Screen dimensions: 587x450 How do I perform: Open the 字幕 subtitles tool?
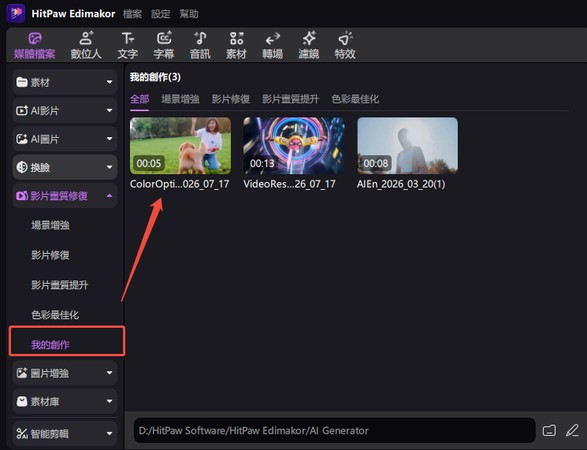pos(164,46)
